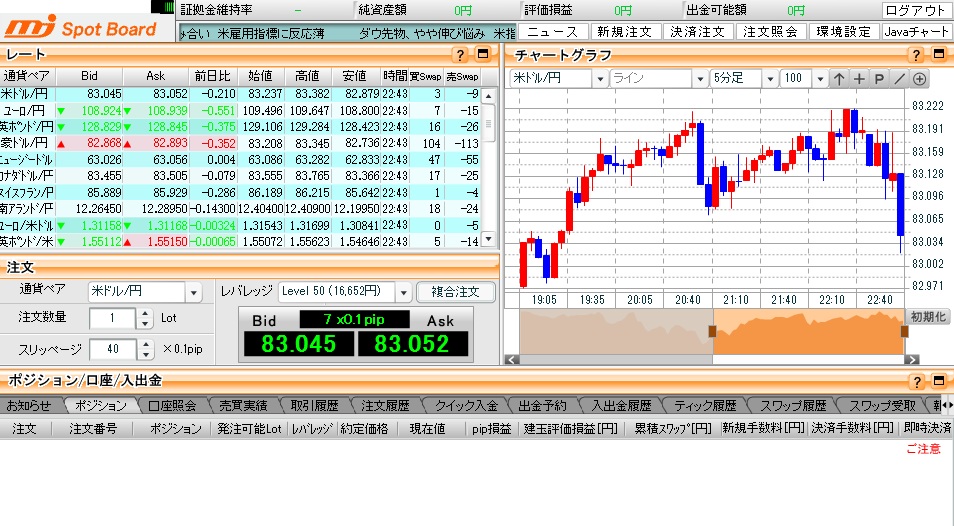Select the crosshair plus tool in chart toolbar
Viewport: 954px width, 526px height.
coord(859,78)
